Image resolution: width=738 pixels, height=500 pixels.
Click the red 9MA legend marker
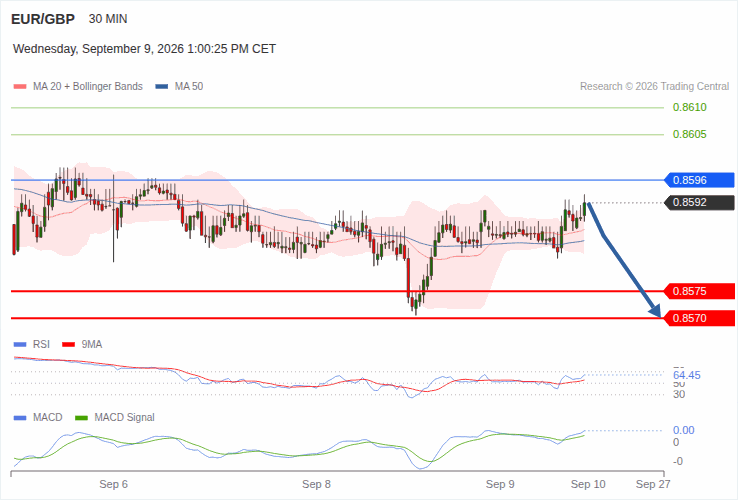coord(69,345)
